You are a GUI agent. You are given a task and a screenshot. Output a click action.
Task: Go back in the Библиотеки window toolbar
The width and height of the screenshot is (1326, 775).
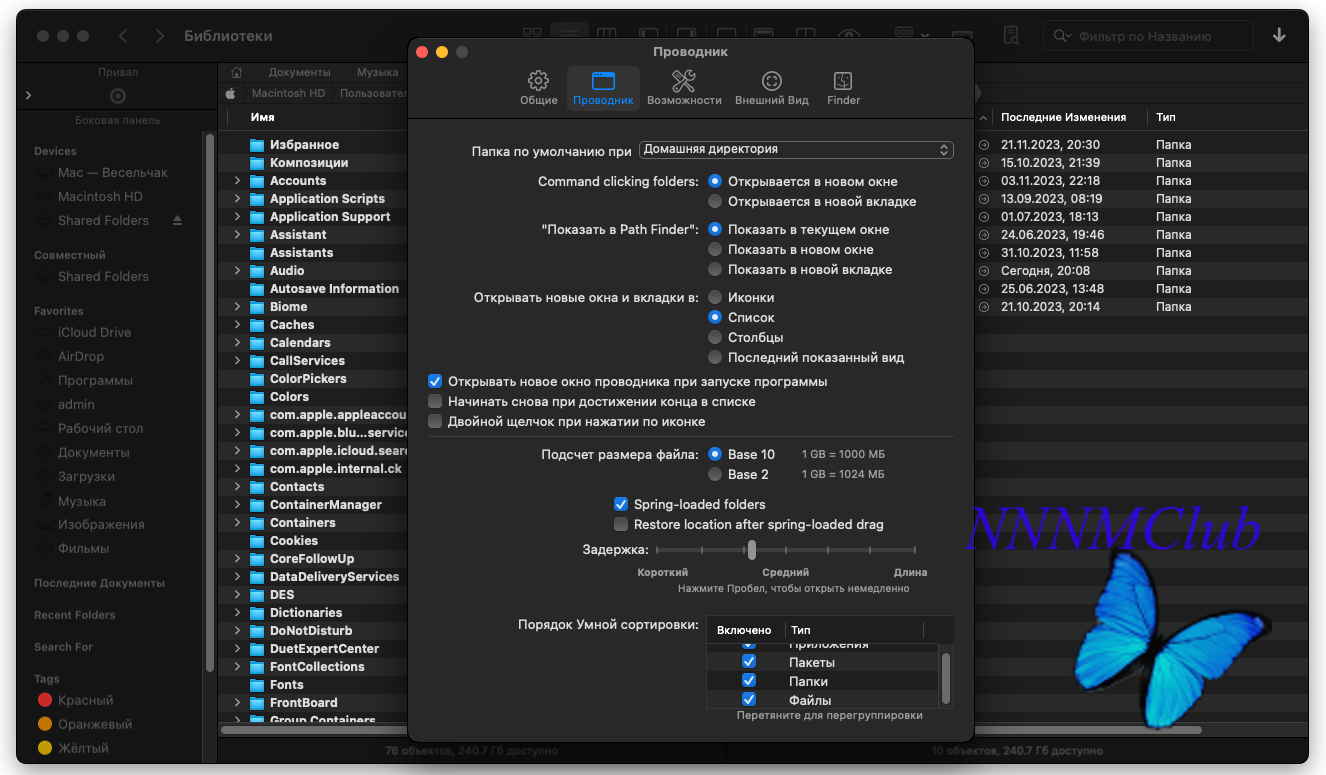click(x=123, y=36)
